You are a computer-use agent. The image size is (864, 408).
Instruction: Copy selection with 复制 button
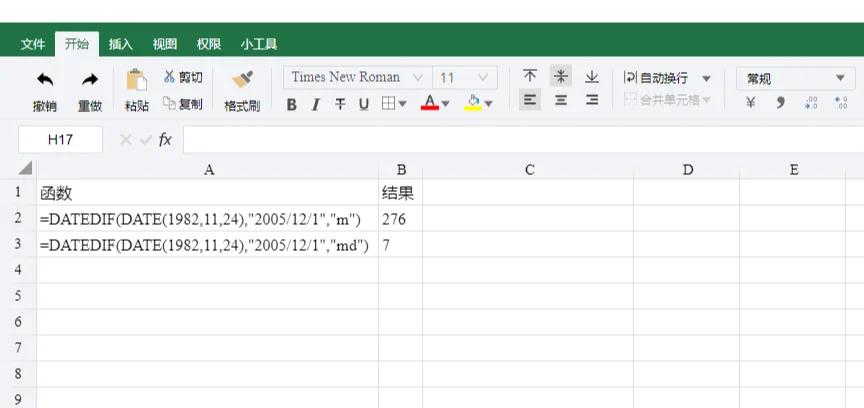click(183, 104)
